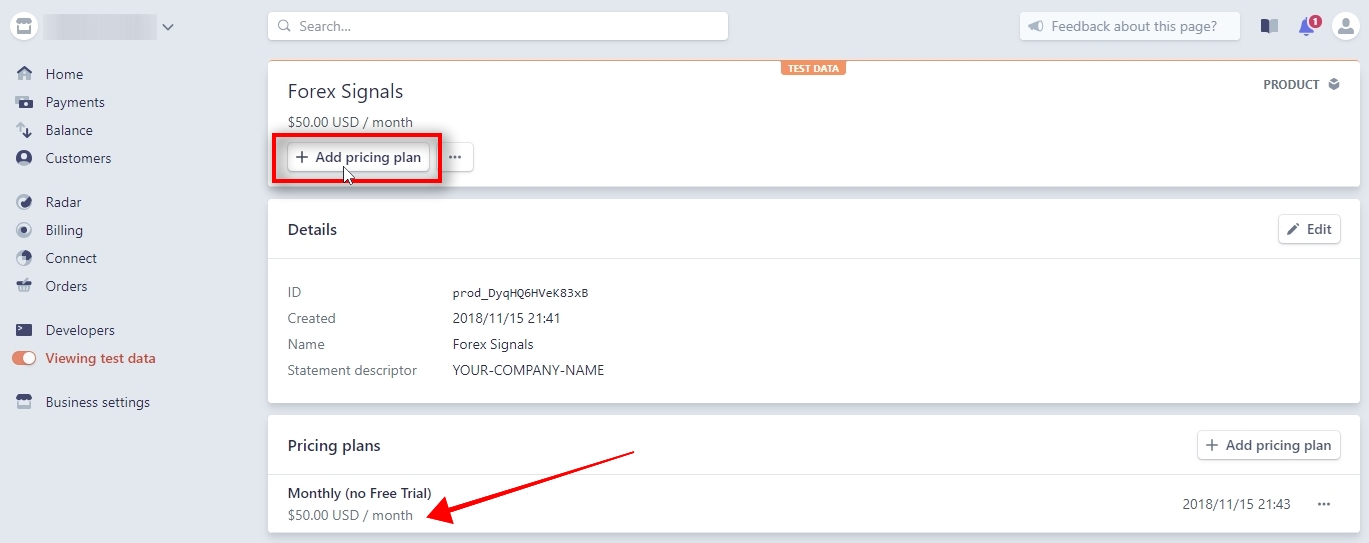1369x543 pixels.
Task: Click the Edit button in Details
Action: click(x=1309, y=229)
